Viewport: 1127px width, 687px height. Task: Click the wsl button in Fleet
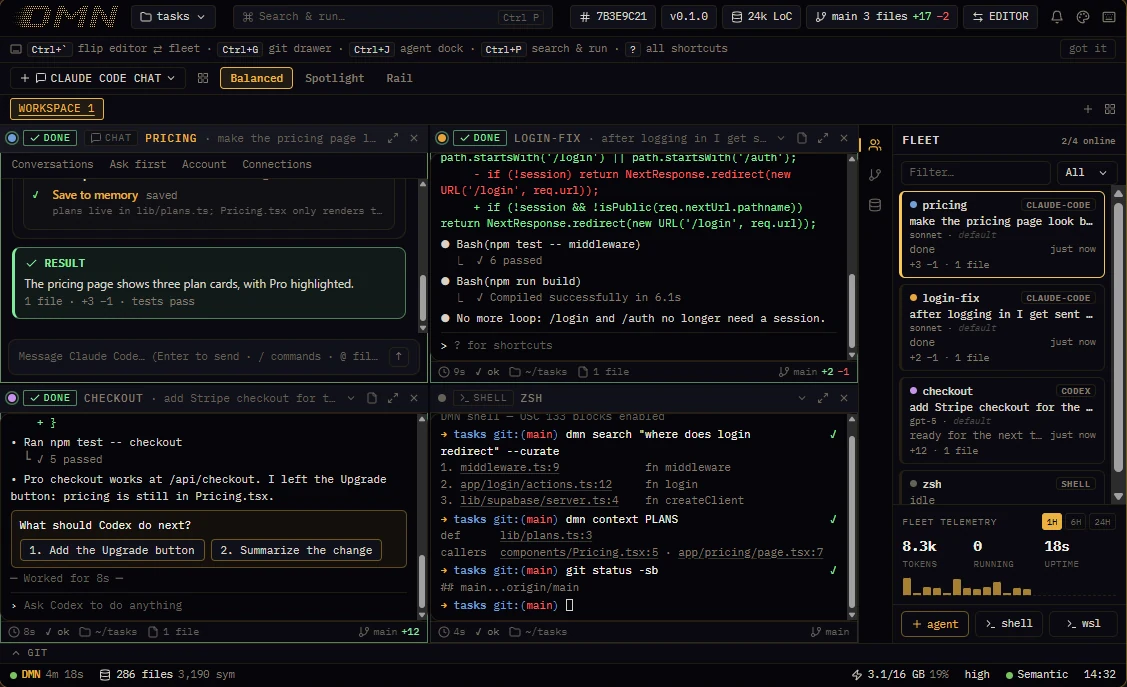(1083, 624)
